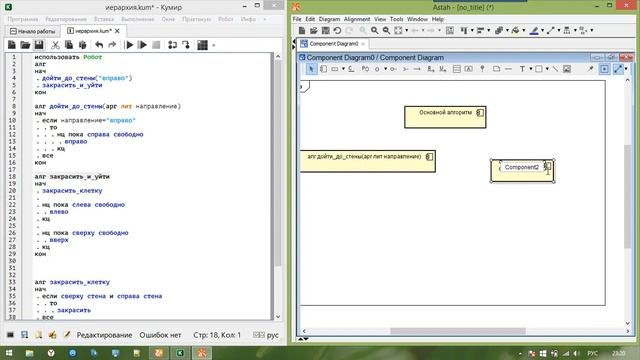
Task: Click 'Ошибок нет' in the Kumir status bar
Action: click(x=160, y=335)
